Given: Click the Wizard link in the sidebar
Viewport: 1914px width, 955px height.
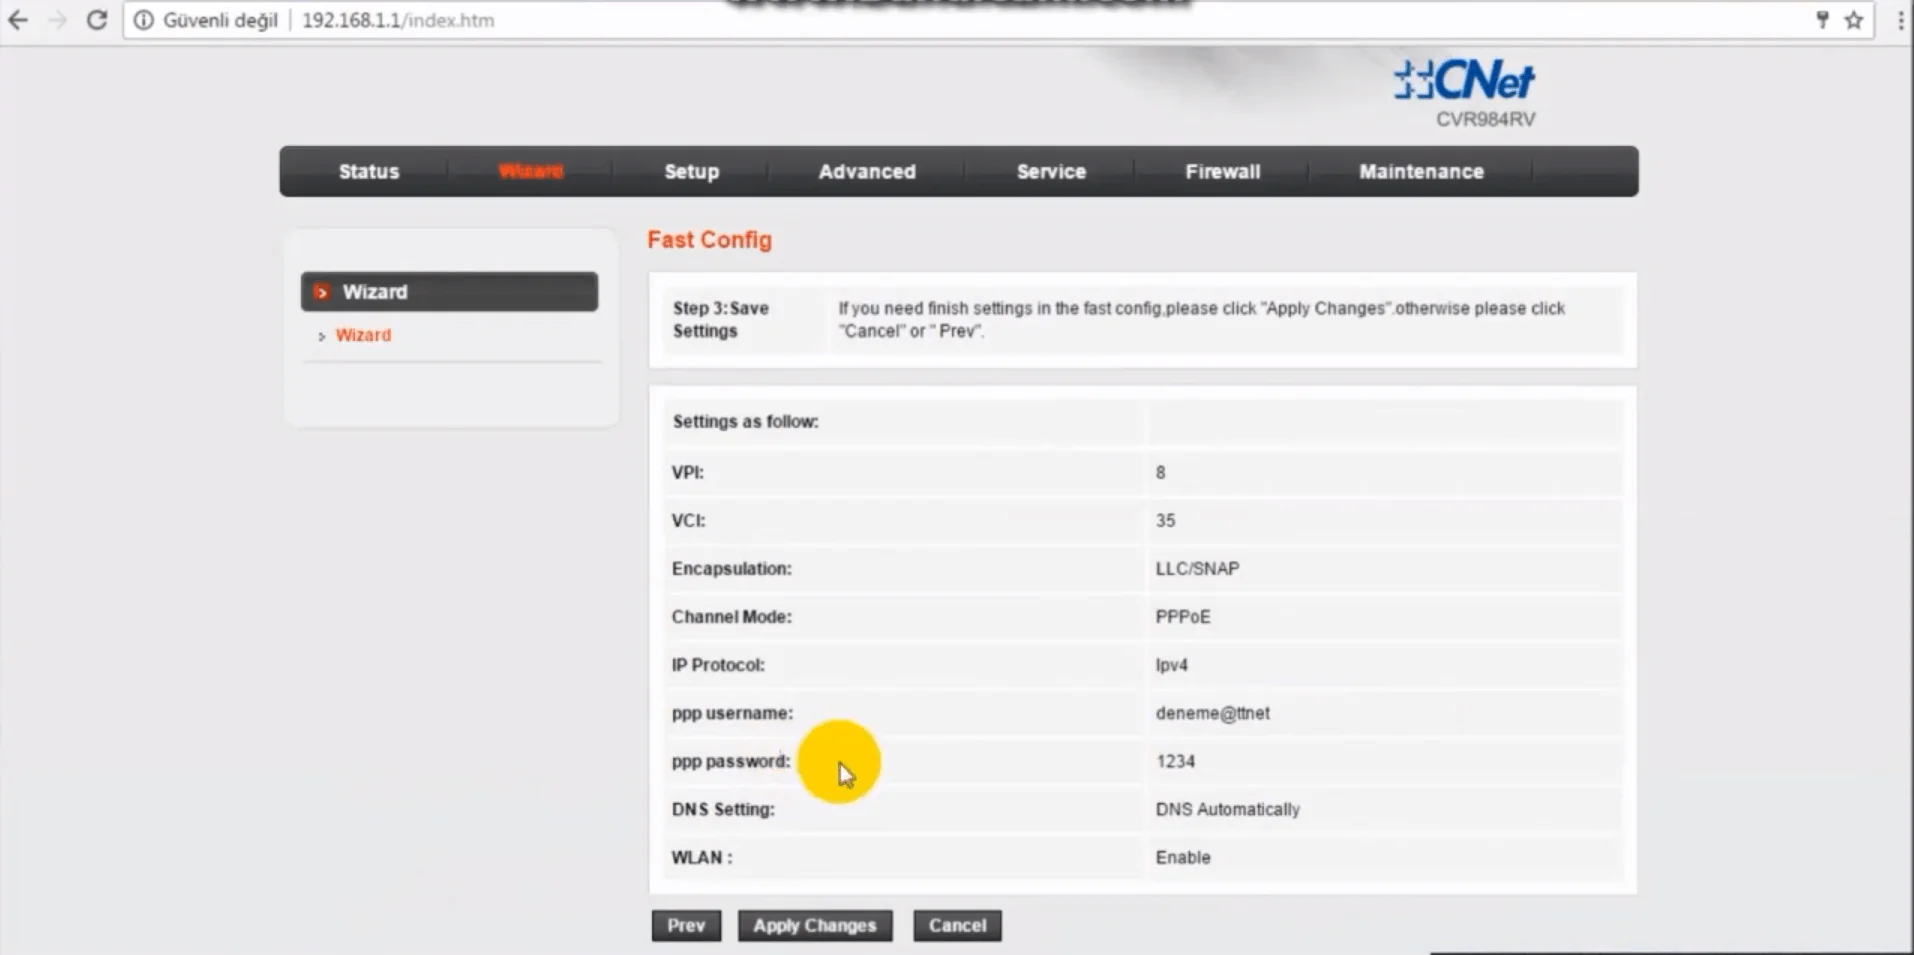Looking at the screenshot, I should [x=363, y=335].
